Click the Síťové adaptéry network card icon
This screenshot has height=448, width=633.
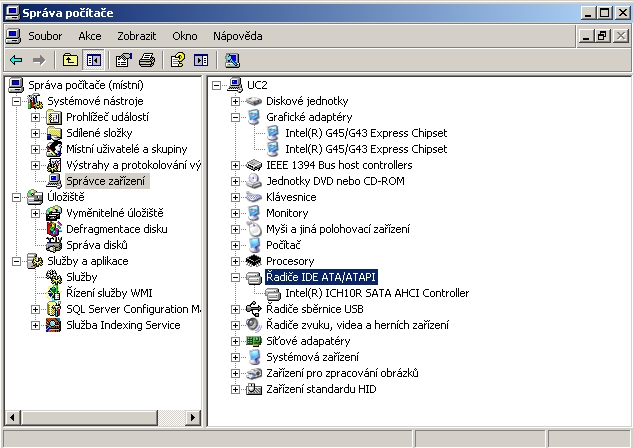pos(254,341)
